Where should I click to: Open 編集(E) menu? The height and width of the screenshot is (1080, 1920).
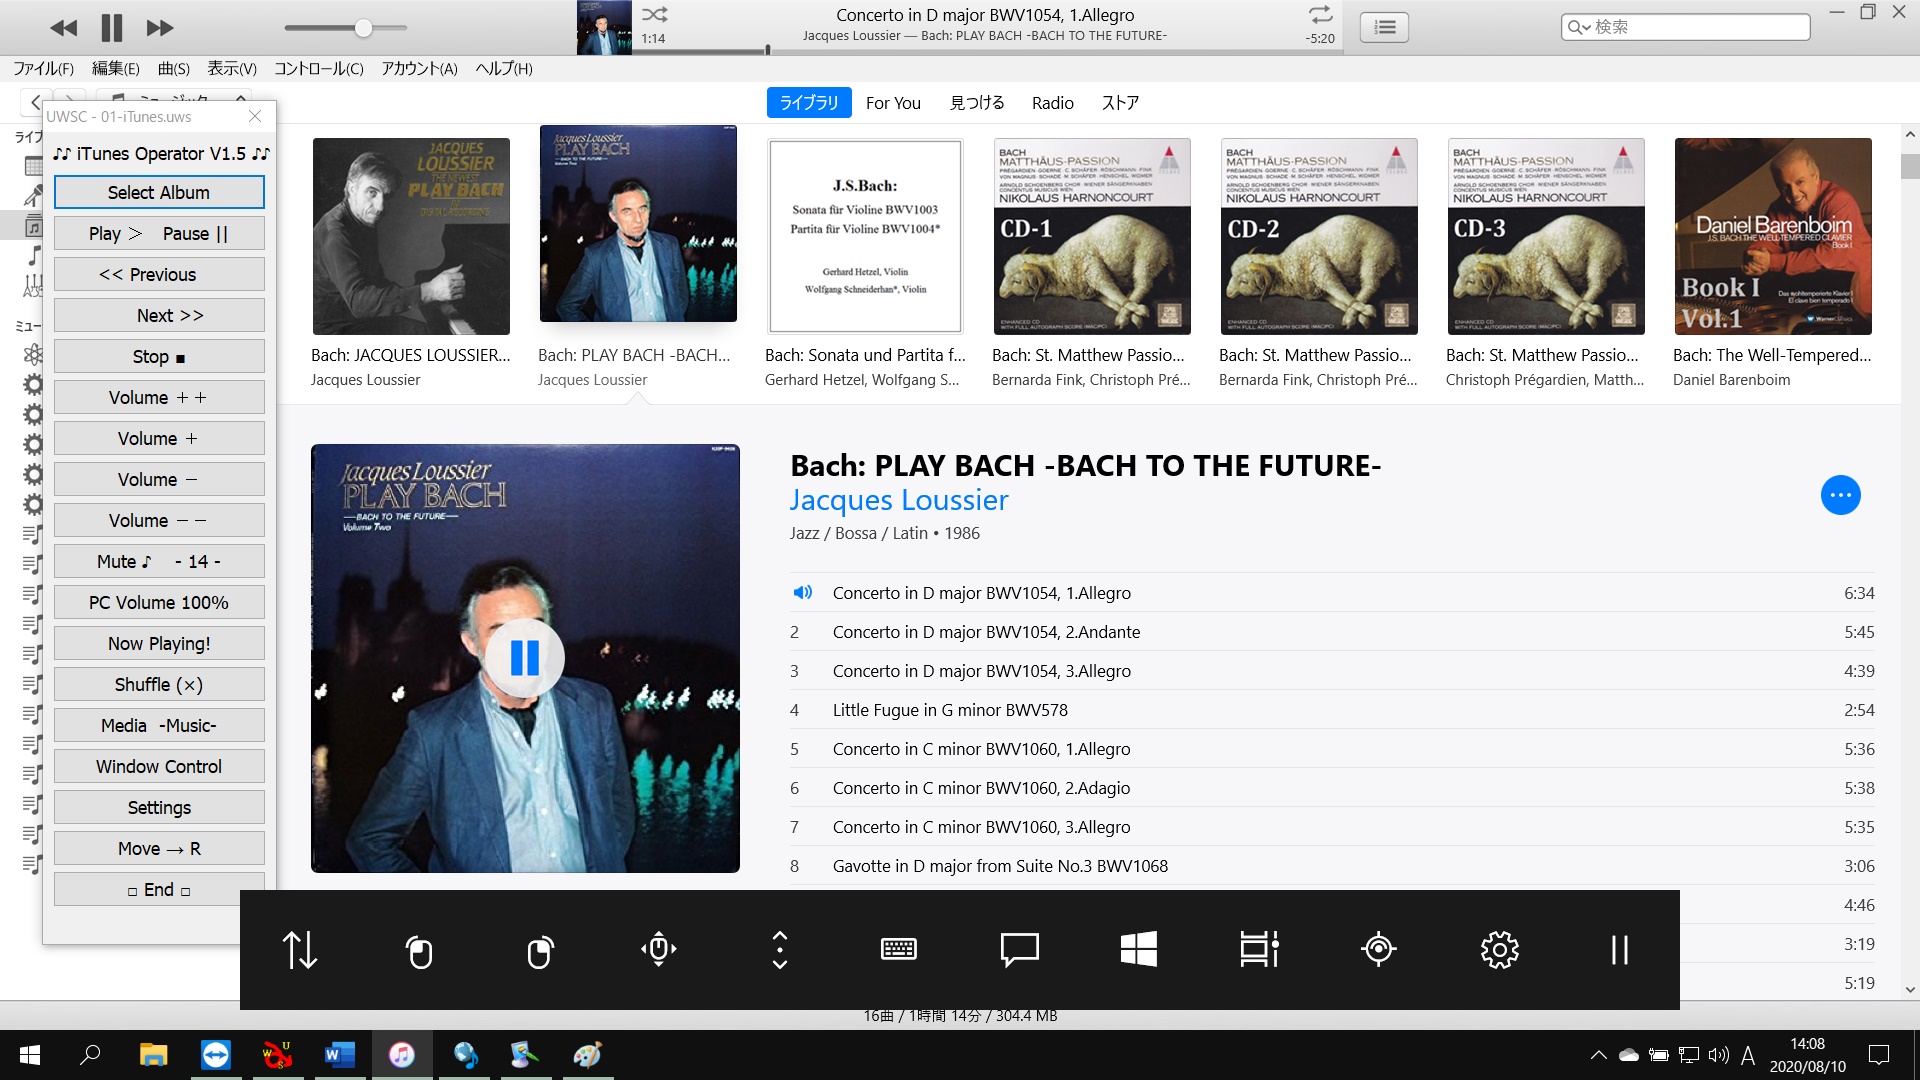tap(116, 68)
